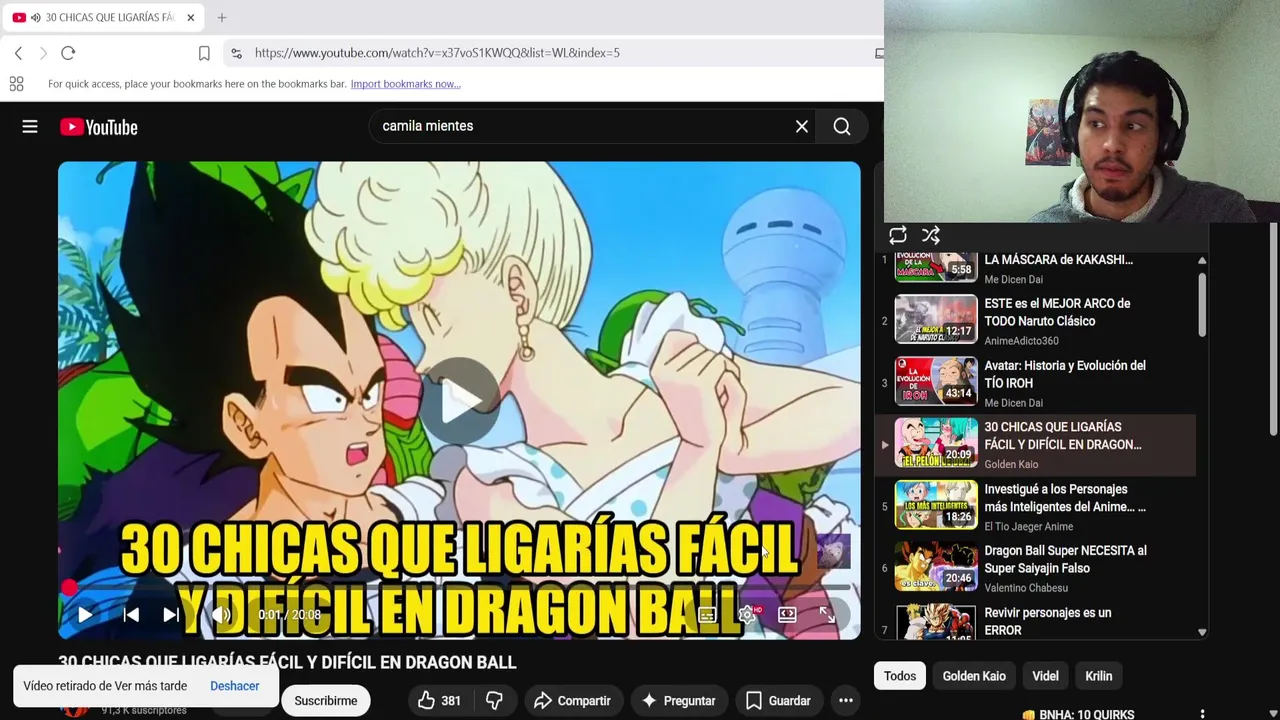The height and width of the screenshot is (720, 1280).
Task: Open the player settings gear
Action: [747, 615]
